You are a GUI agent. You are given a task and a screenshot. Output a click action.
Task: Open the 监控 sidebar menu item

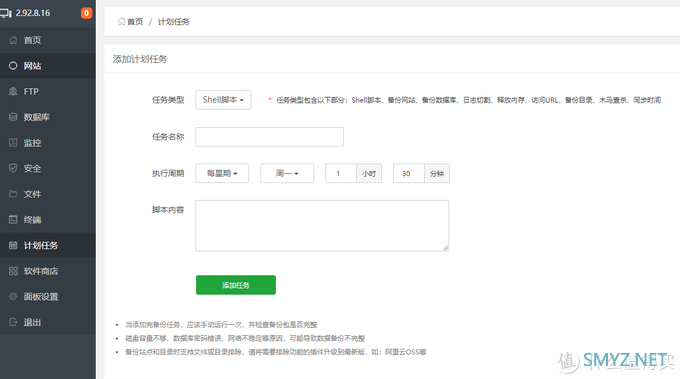point(48,143)
